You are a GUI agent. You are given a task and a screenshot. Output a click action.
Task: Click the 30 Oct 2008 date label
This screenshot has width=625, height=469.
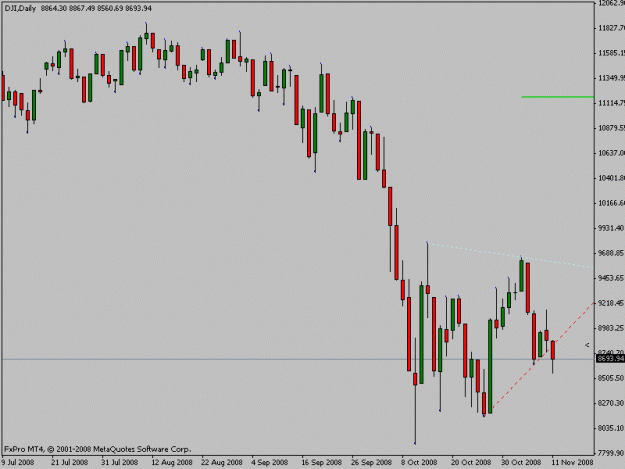coord(521,462)
